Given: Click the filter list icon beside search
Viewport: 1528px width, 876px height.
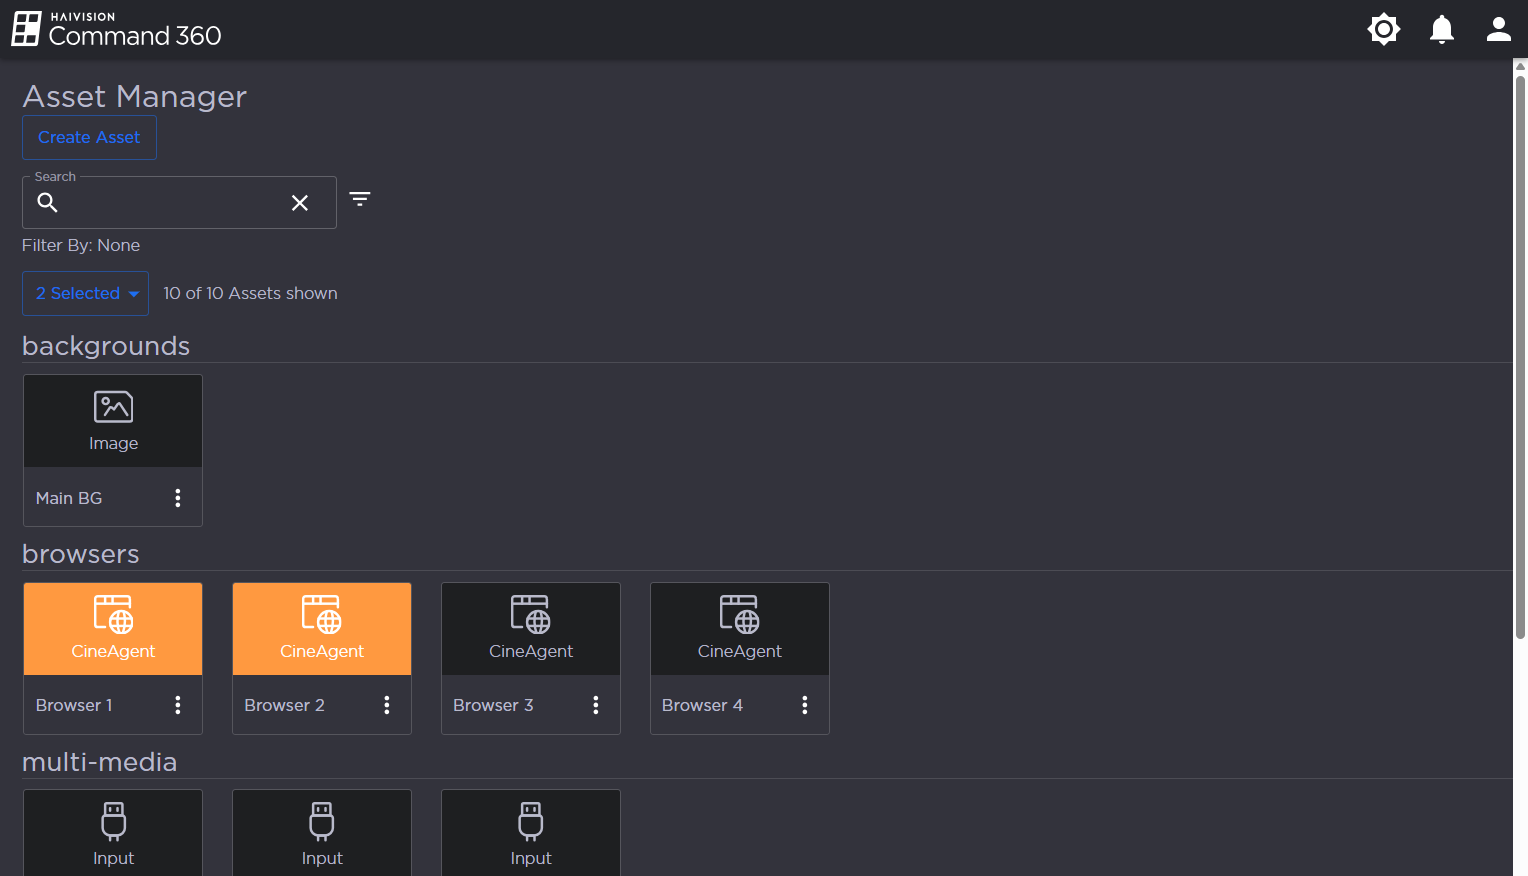Looking at the screenshot, I should (360, 199).
